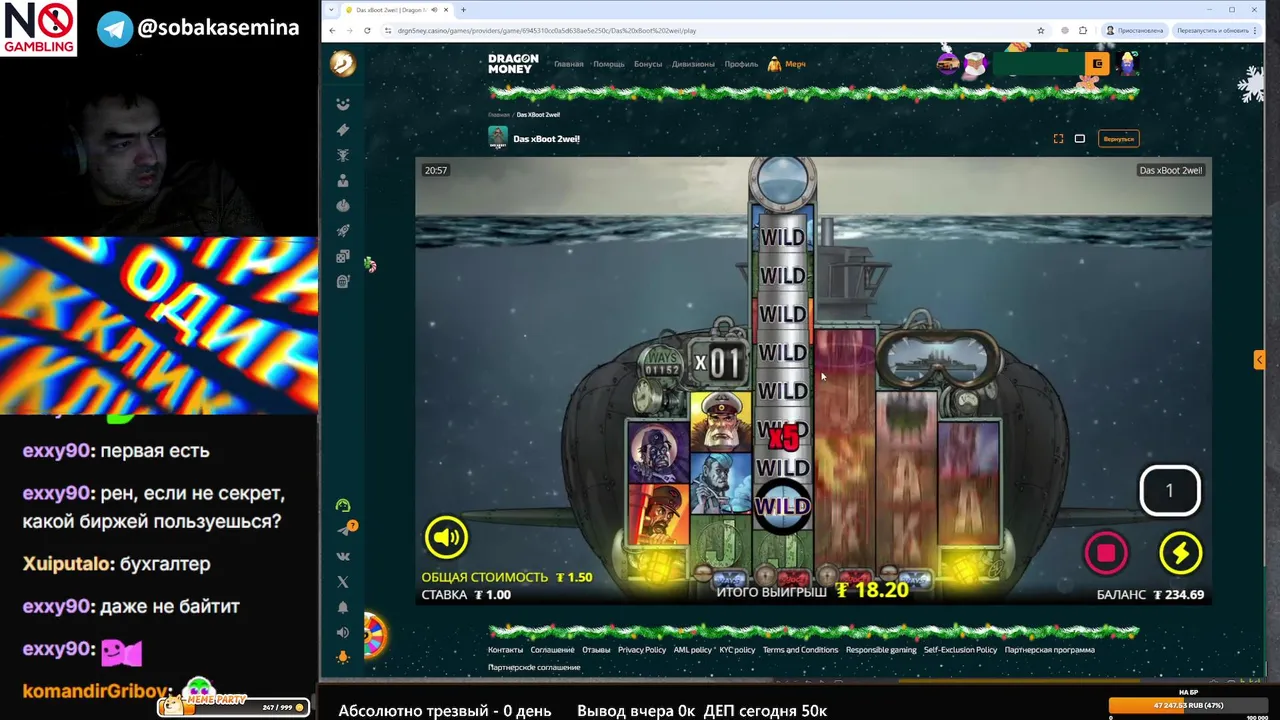Toggle the orange lamp theme icon
The image size is (1280, 720).
pyautogui.click(x=343, y=657)
